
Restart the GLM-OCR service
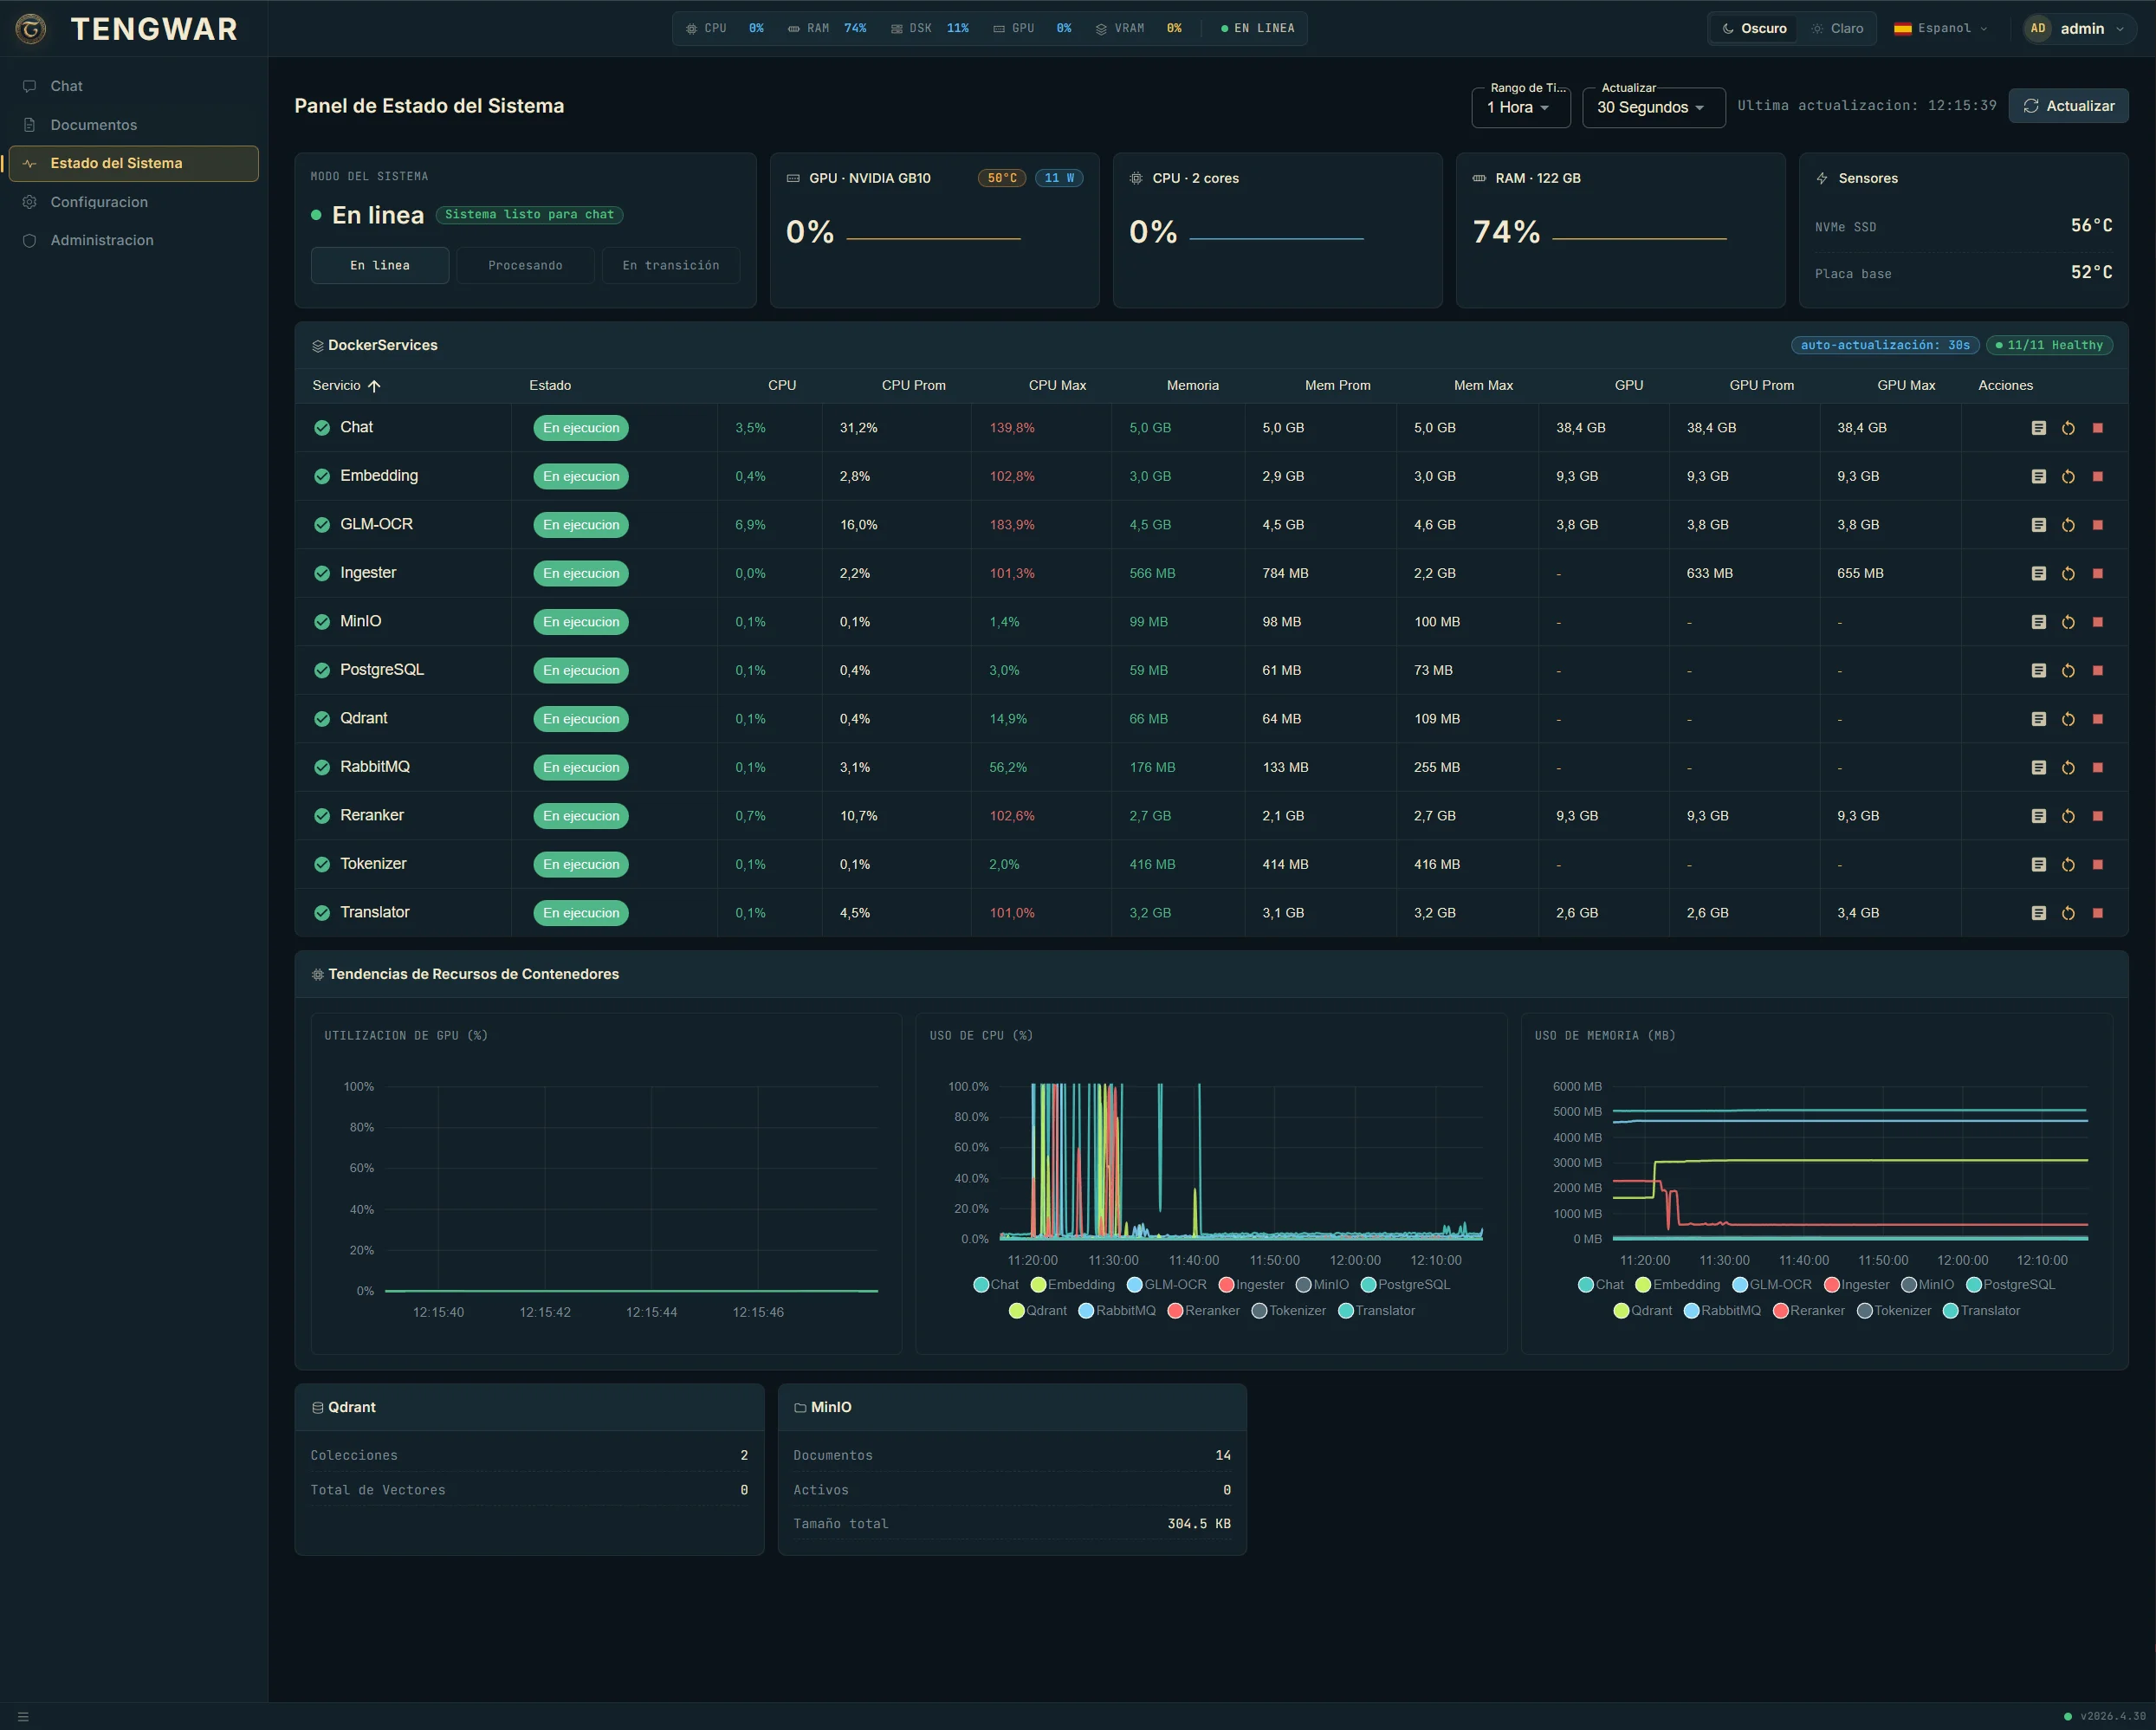(2068, 525)
